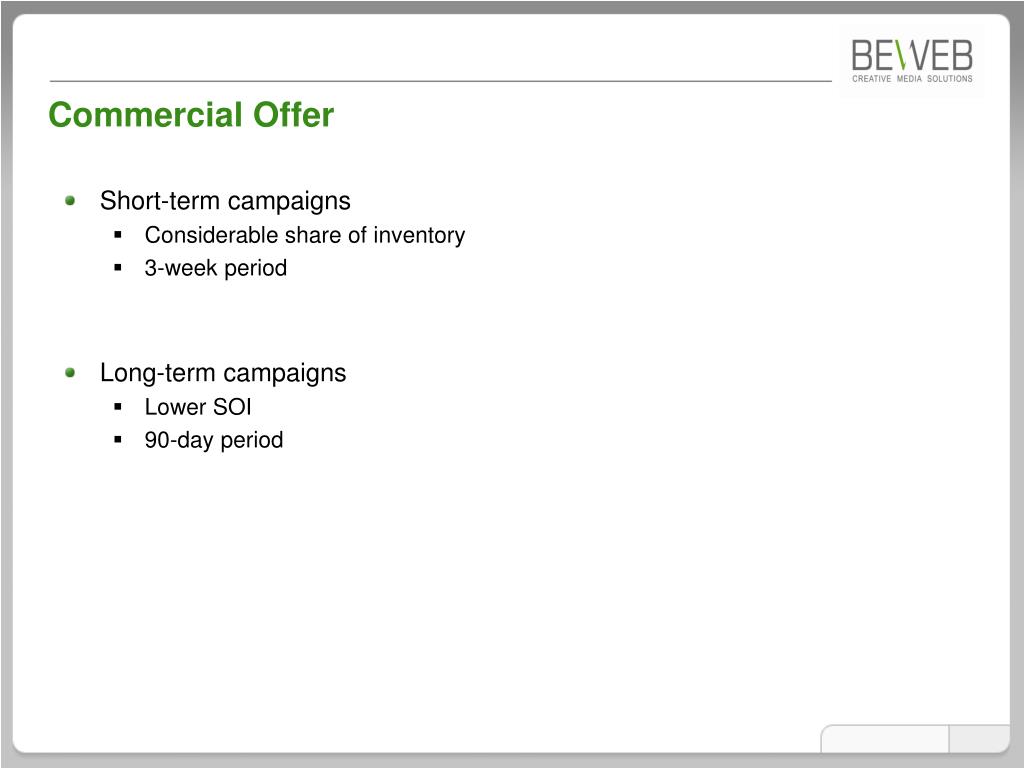Click the BEWEB logo

(912, 61)
